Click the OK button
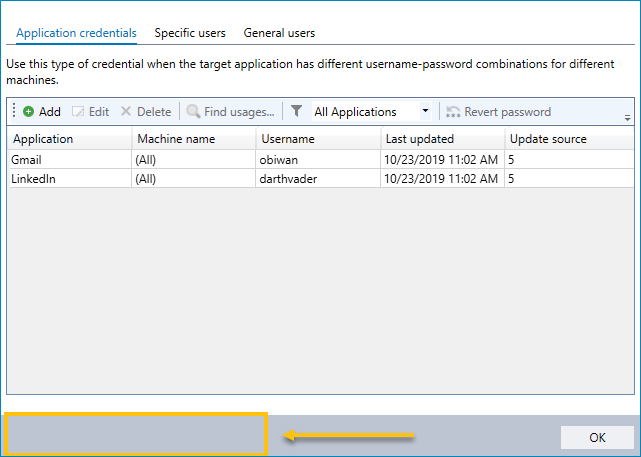The image size is (641, 457). (597, 437)
